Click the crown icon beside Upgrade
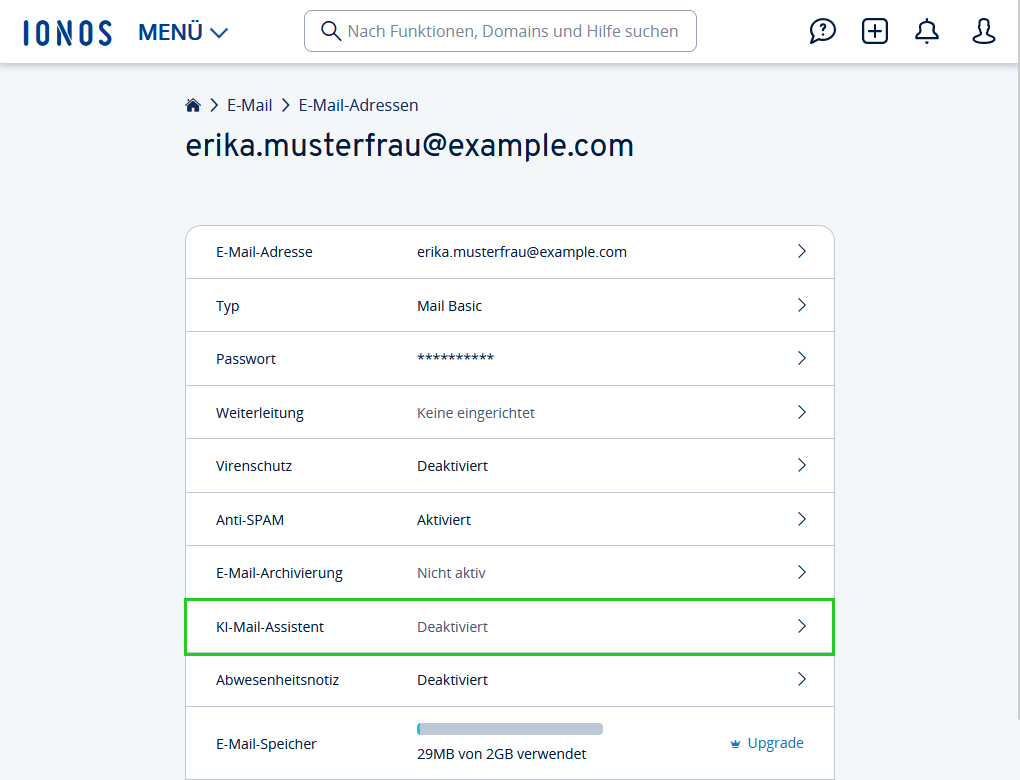The height and width of the screenshot is (780, 1020). pyautogui.click(x=736, y=744)
